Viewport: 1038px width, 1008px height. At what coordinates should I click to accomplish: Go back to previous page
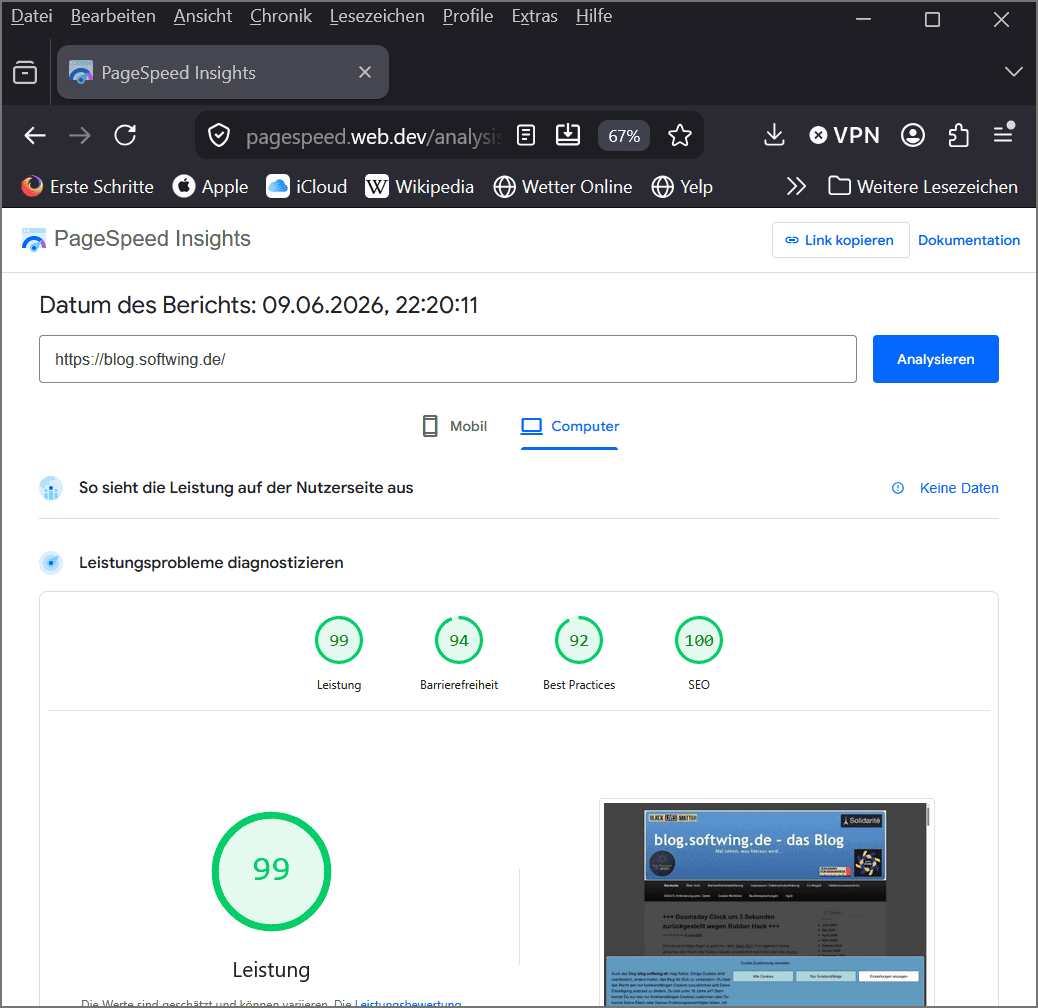coord(35,136)
